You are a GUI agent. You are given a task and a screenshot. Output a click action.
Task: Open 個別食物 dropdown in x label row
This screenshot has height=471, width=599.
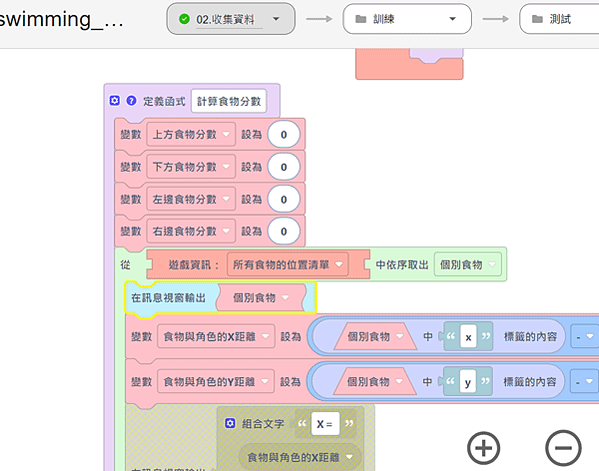(x=375, y=337)
